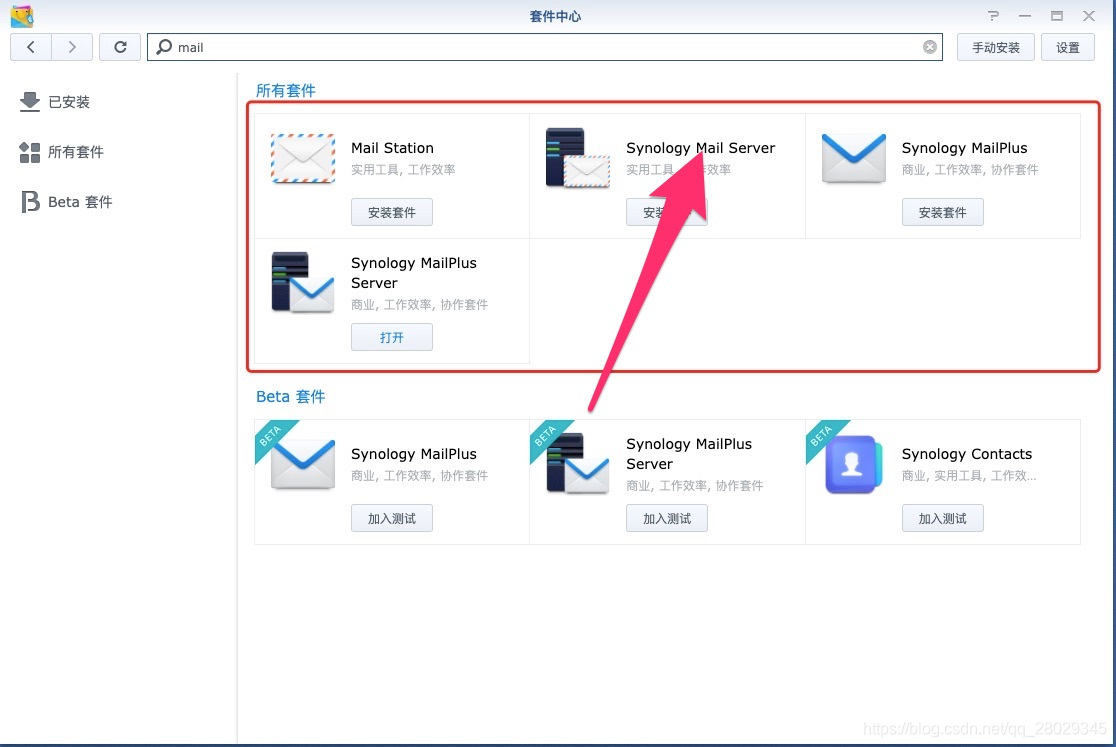Viewport: 1116px width, 747px height.
Task: Go back with the left arrow button
Action: click(x=31, y=47)
